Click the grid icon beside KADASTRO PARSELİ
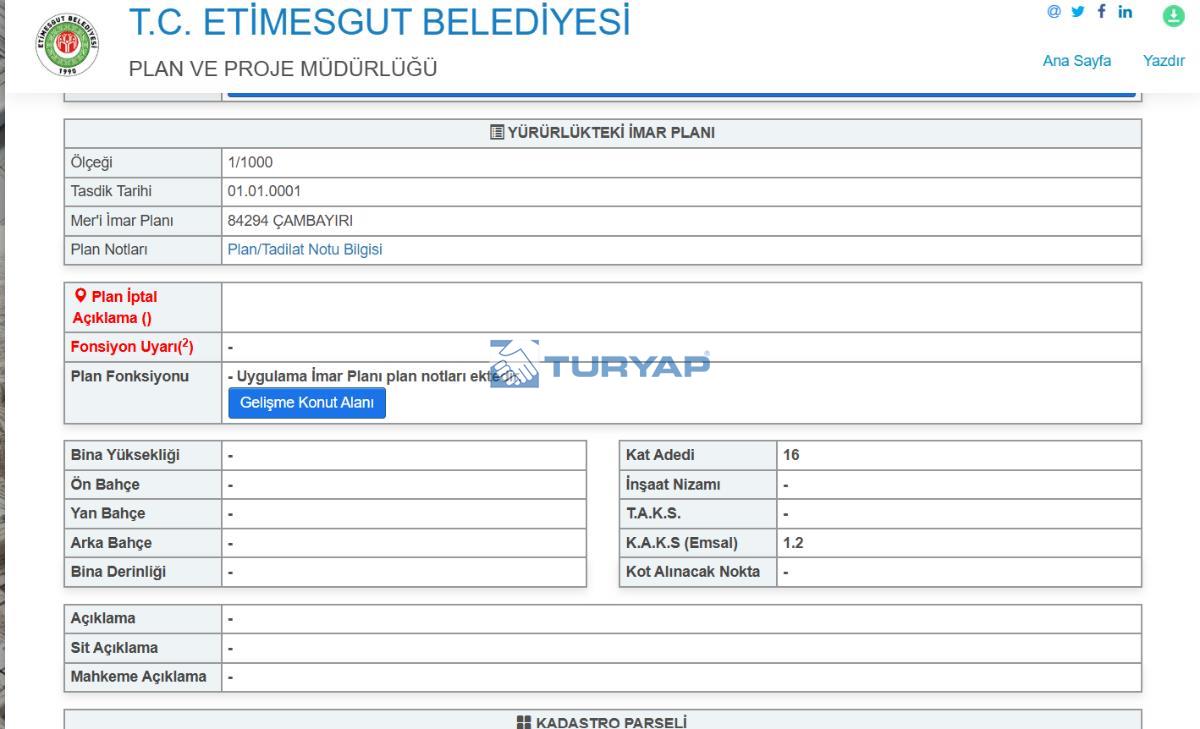This screenshot has width=1200, height=729. click(x=523, y=722)
